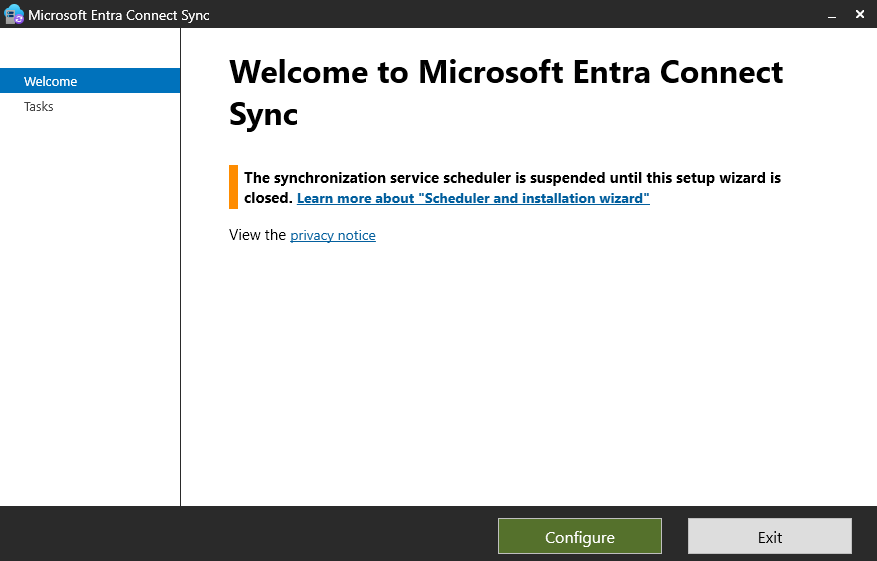This screenshot has height=561, width=877.
Task: Click the window title text in title bar
Action: 119,15
